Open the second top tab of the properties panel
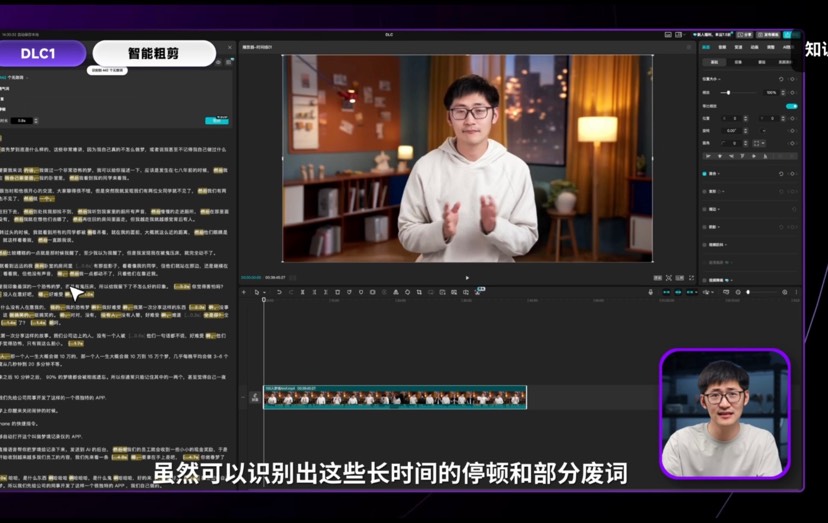The image size is (828, 523). (722, 48)
